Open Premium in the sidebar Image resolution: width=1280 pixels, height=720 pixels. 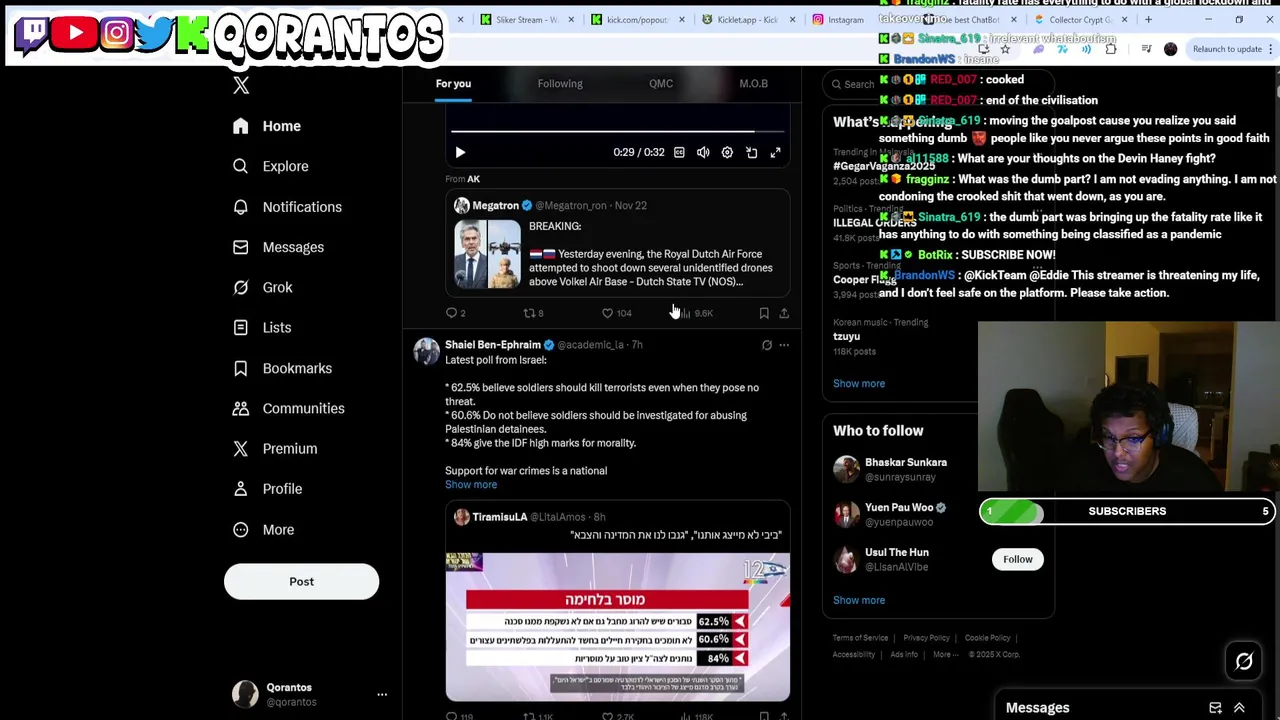(275, 448)
